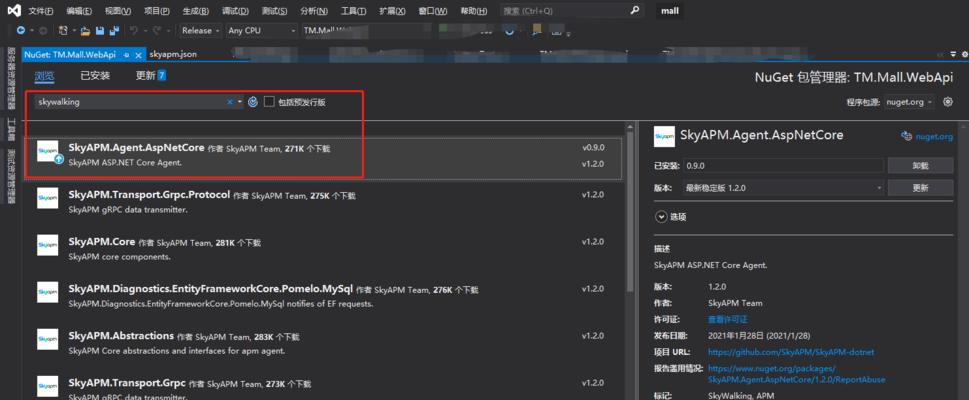Open the 编辑(E) menu
969x400 pixels.
click(x=79, y=11)
